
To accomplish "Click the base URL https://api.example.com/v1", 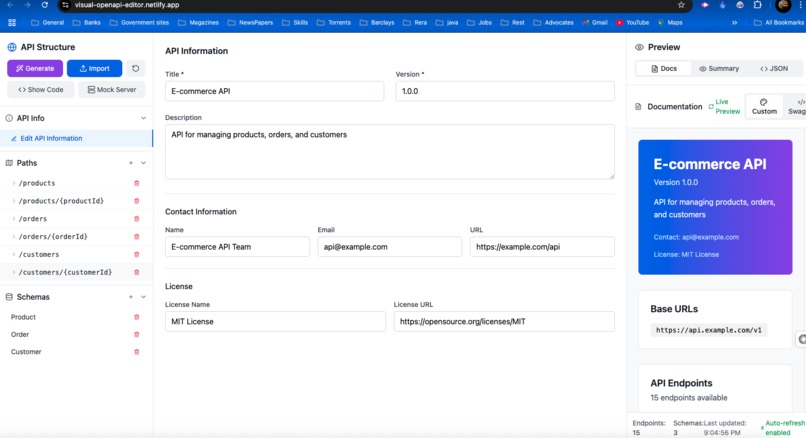I will (x=708, y=330).
